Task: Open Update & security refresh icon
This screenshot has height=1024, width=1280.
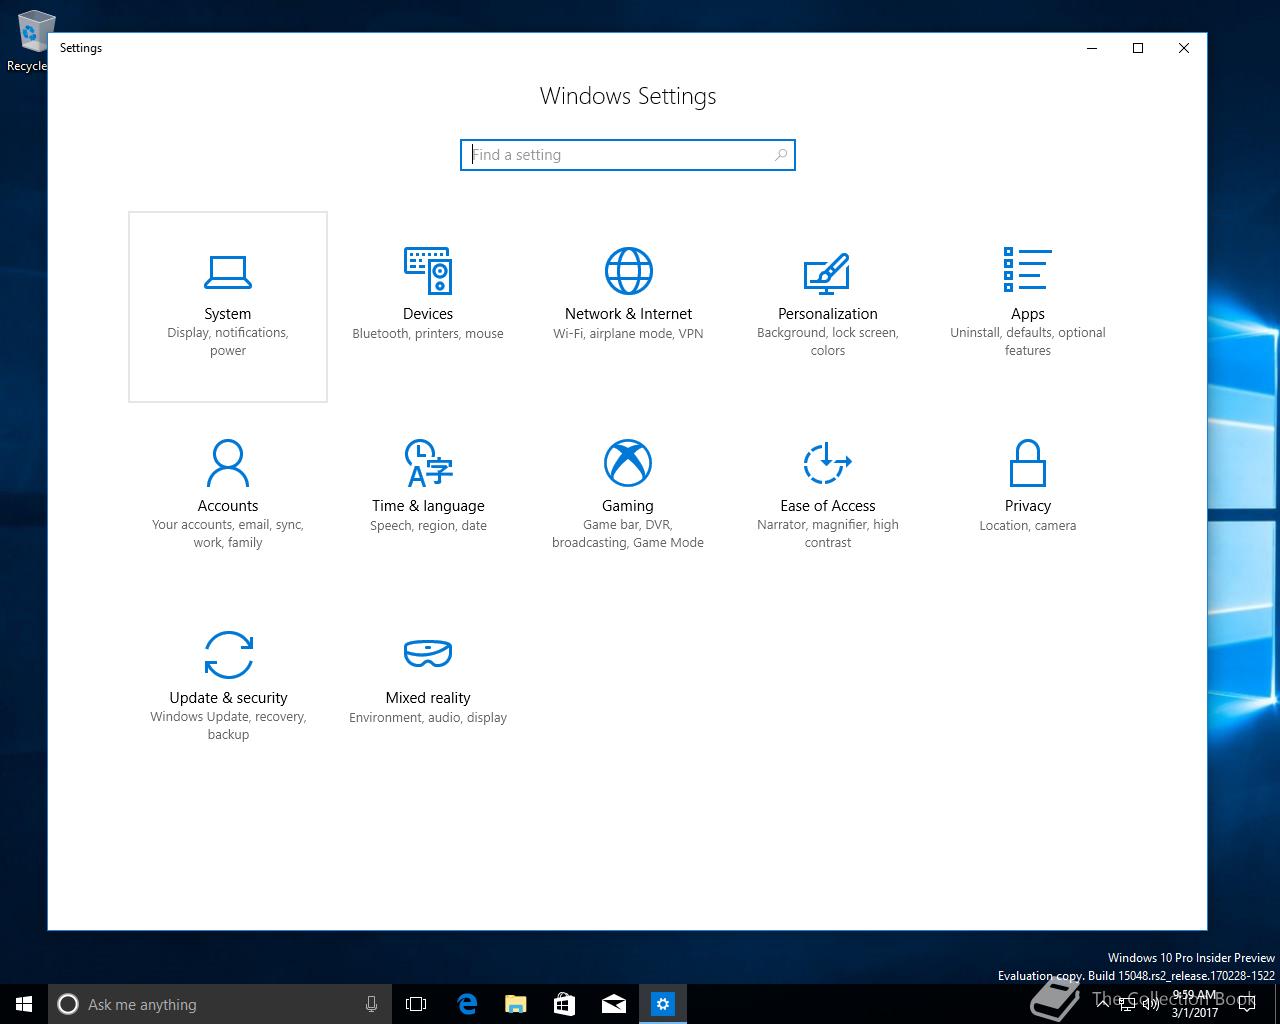Action: 228,655
